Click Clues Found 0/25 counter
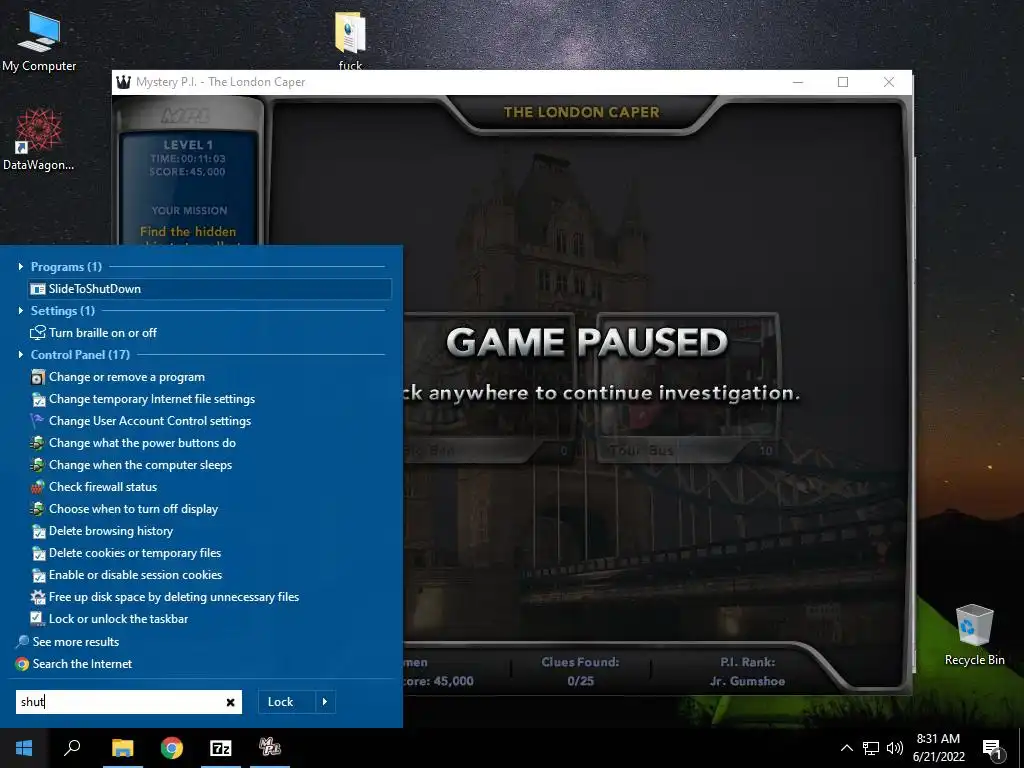 581,671
